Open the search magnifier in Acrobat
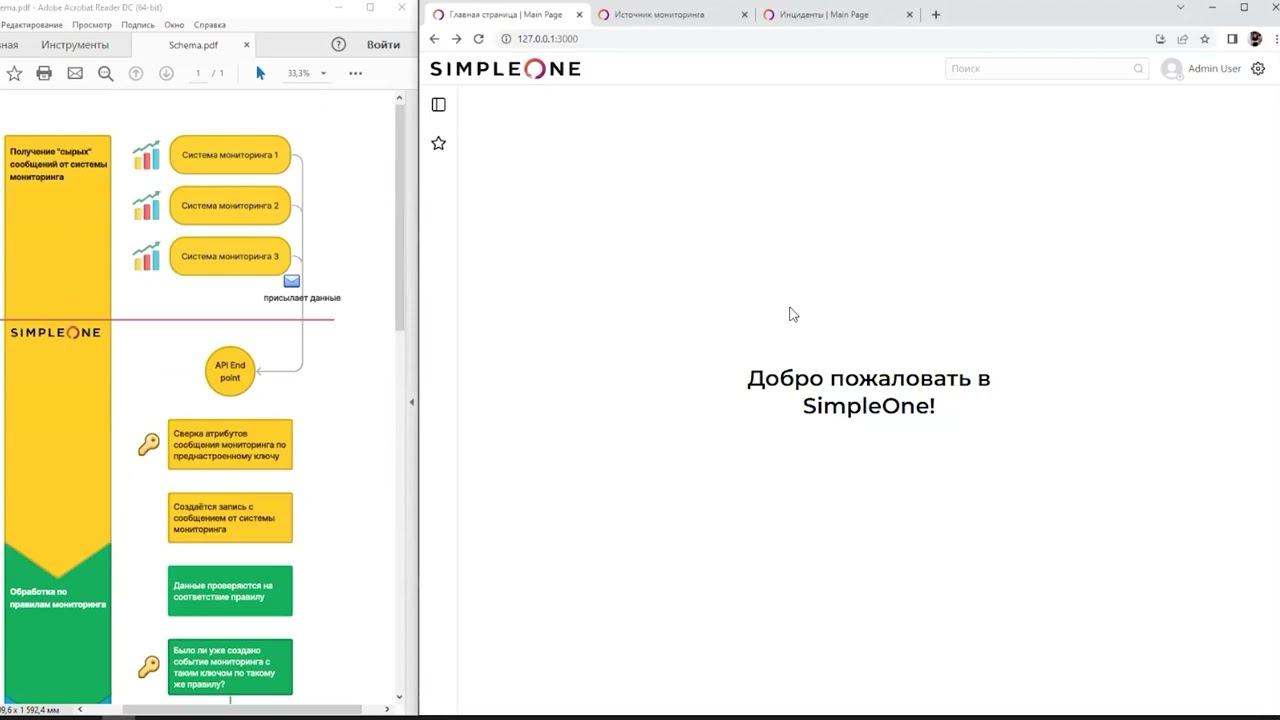 pos(105,72)
